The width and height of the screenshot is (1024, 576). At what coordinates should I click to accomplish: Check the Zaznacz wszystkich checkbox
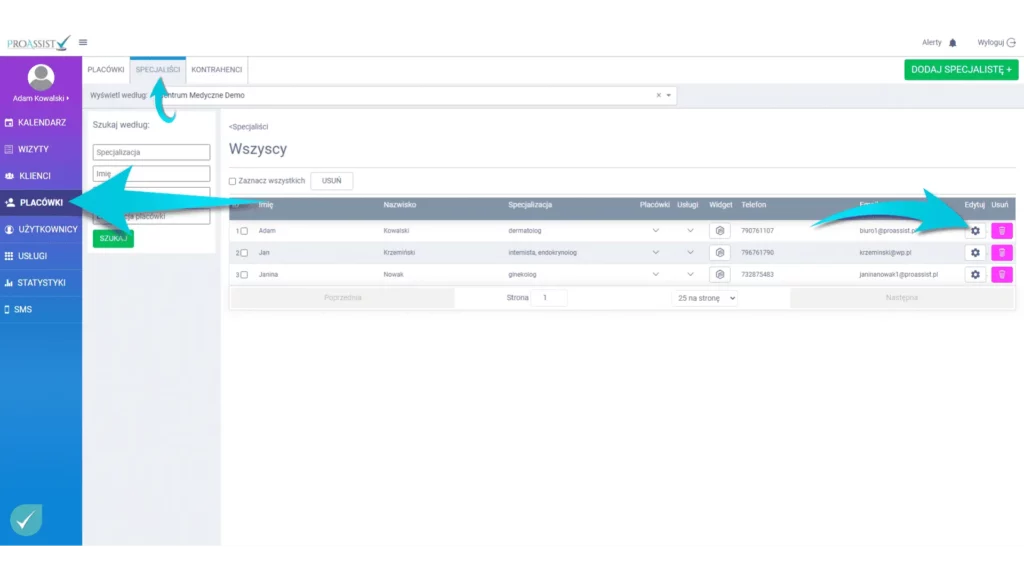(233, 181)
